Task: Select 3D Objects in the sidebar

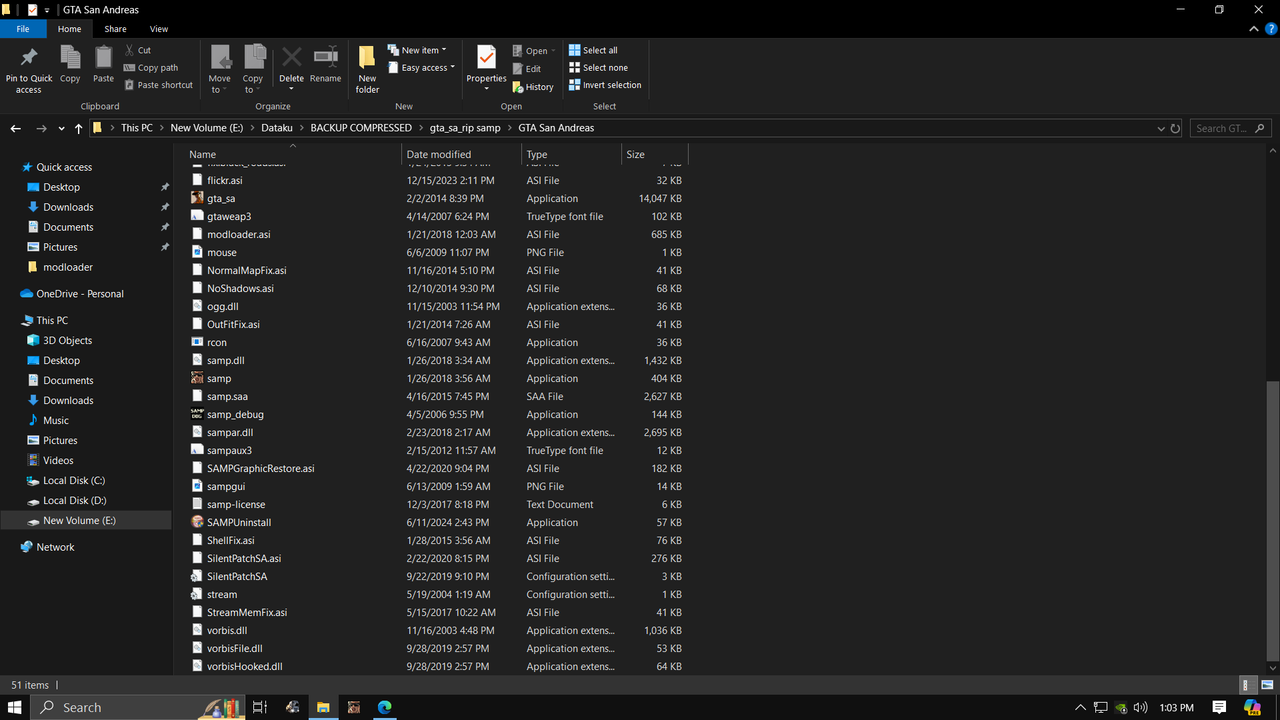Action: point(67,340)
